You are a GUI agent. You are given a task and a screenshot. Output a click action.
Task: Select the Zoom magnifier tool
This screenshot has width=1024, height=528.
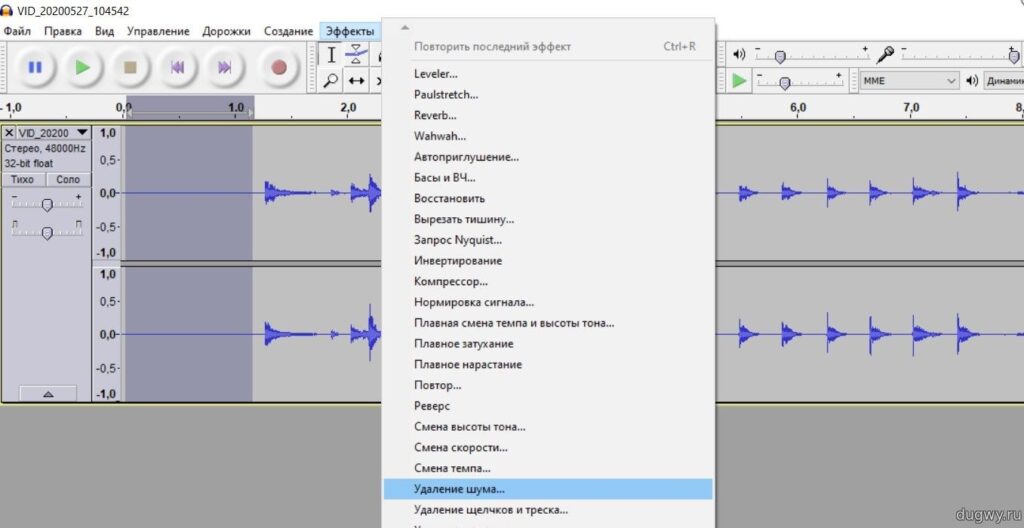(x=331, y=81)
